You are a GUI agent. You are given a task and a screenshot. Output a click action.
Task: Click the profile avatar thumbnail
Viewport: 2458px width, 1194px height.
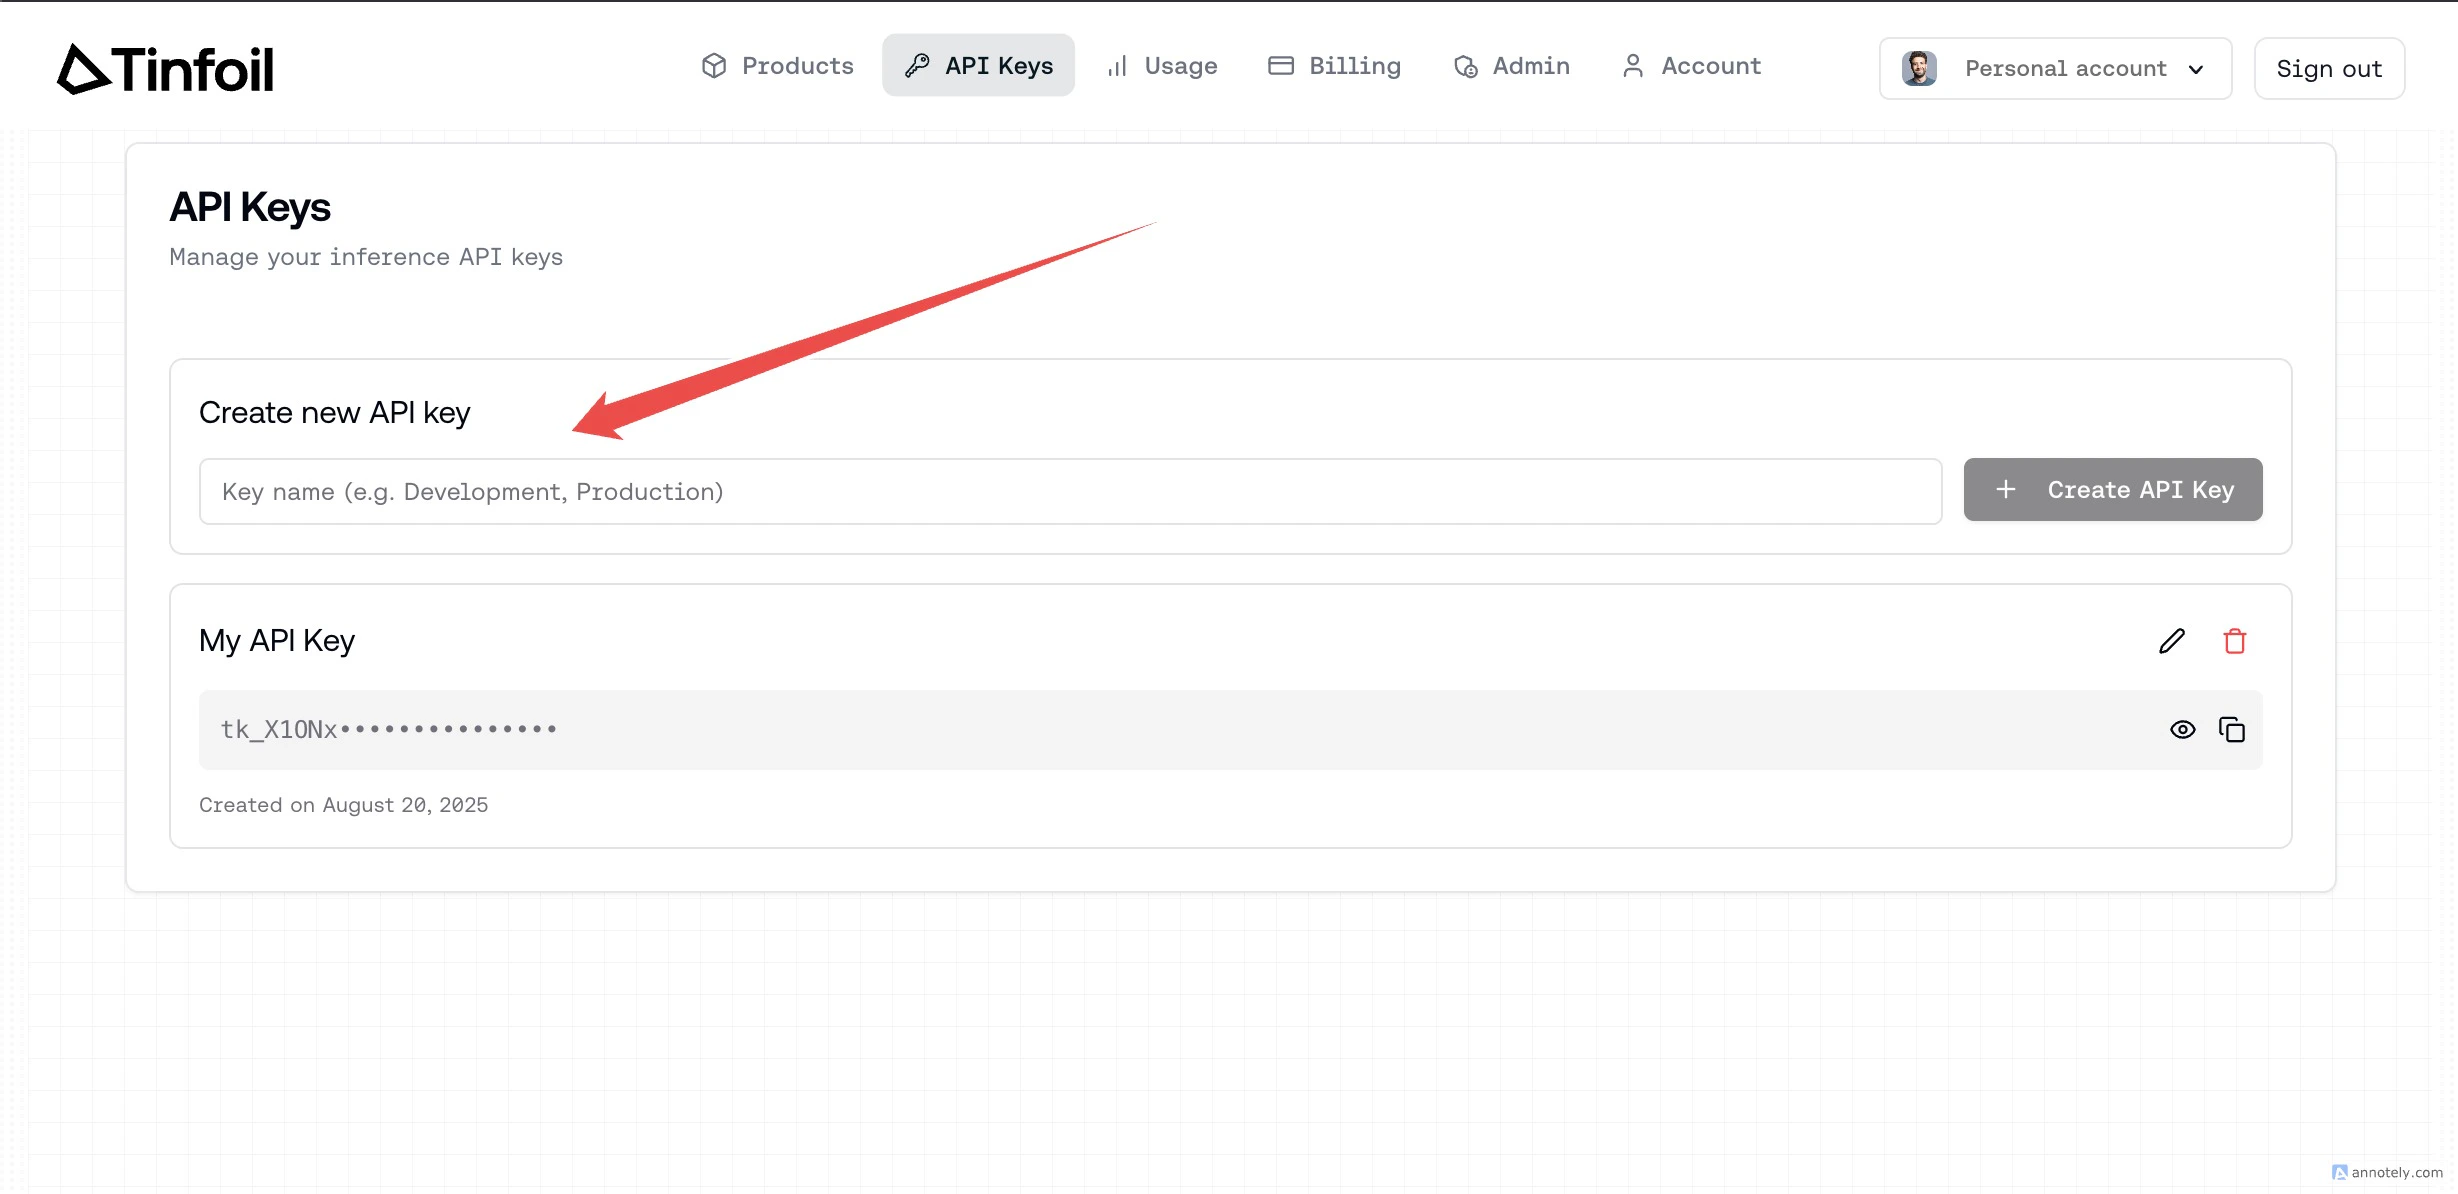pyautogui.click(x=1919, y=68)
